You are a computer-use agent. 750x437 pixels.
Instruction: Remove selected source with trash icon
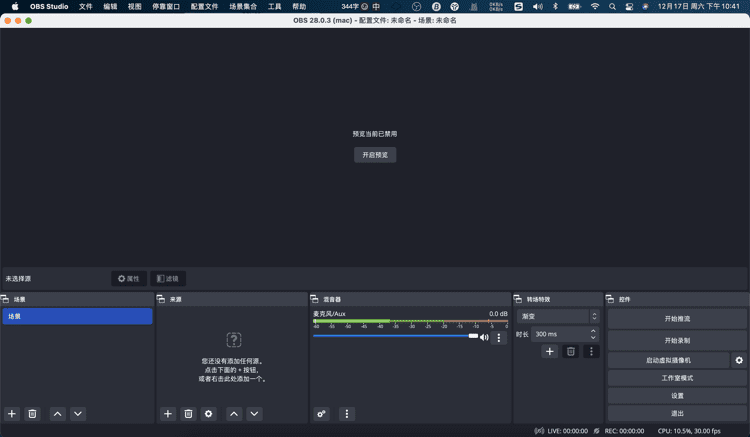pos(188,414)
